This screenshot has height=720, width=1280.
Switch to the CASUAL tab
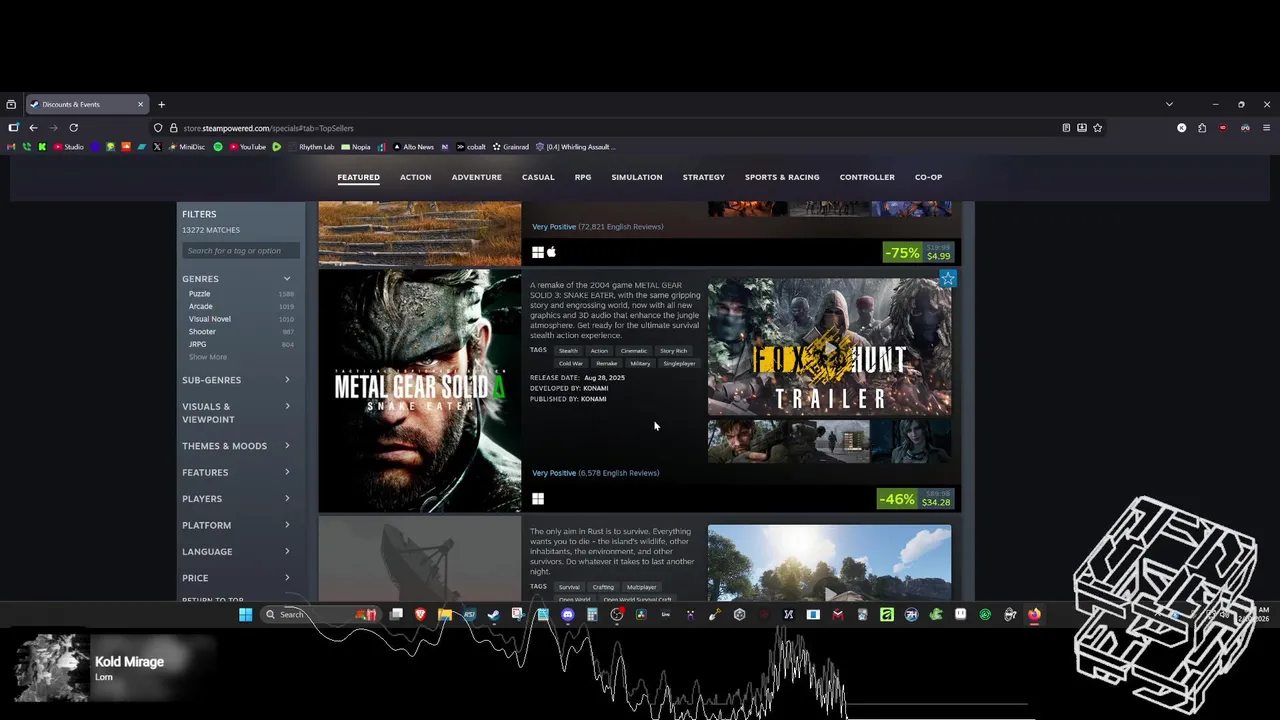point(538,177)
